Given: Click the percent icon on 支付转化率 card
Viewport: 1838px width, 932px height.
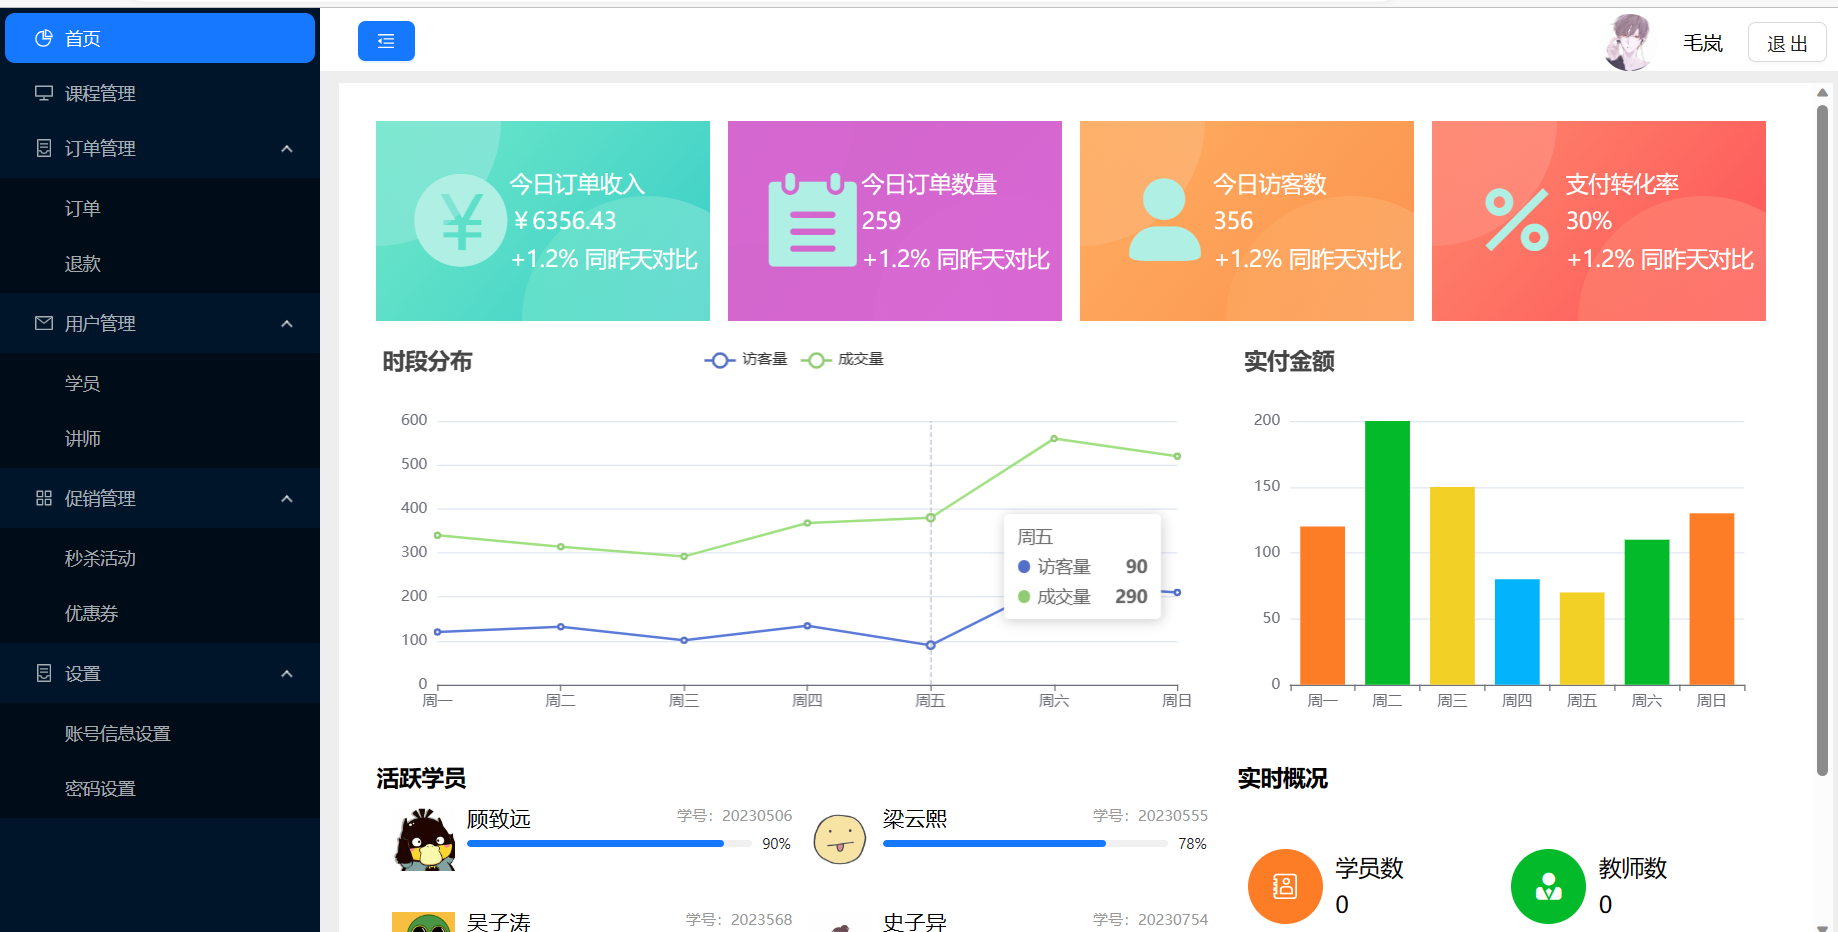Looking at the screenshot, I should 1516,220.
